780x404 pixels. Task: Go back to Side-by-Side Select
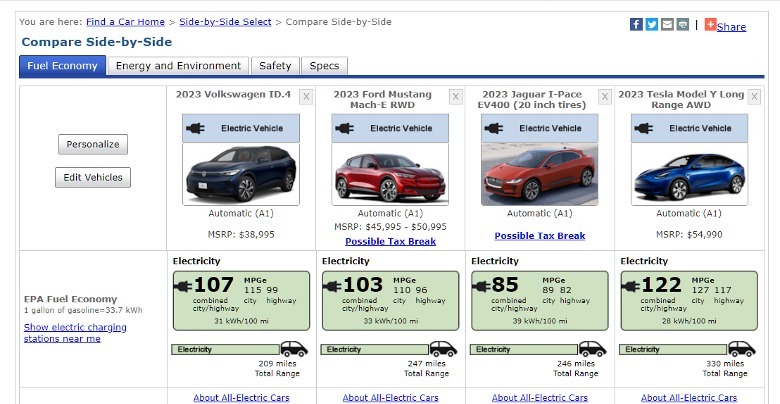click(225, 22)
